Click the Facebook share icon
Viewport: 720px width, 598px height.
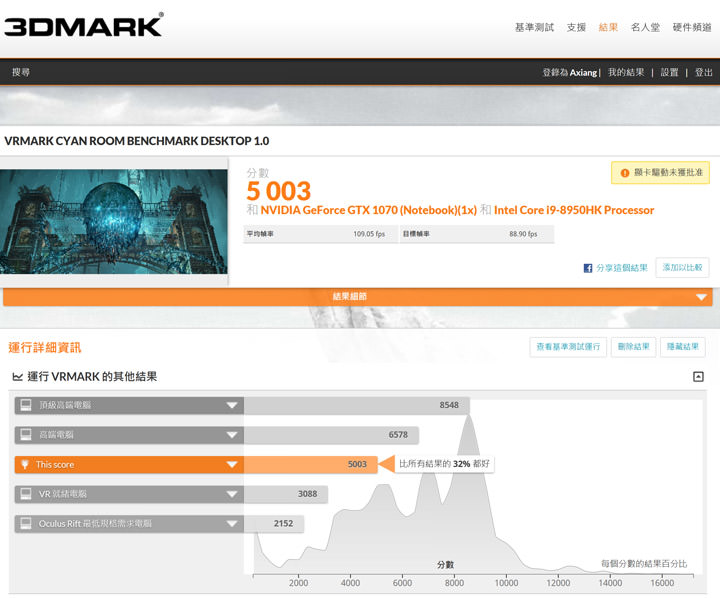click(588, 268)
